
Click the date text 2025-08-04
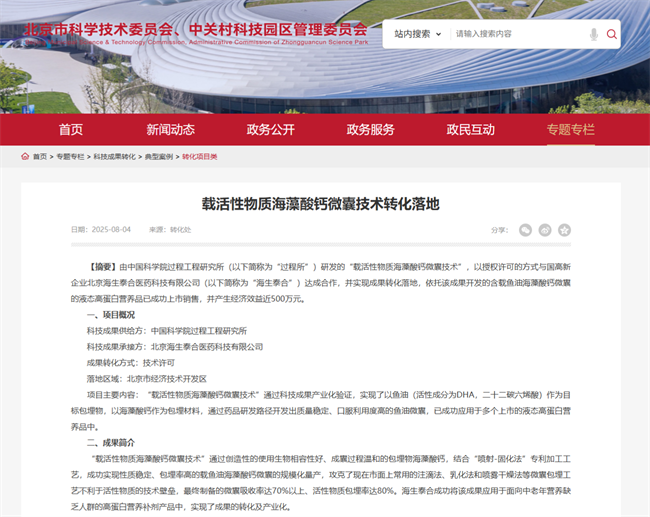(x=111, y=230)
